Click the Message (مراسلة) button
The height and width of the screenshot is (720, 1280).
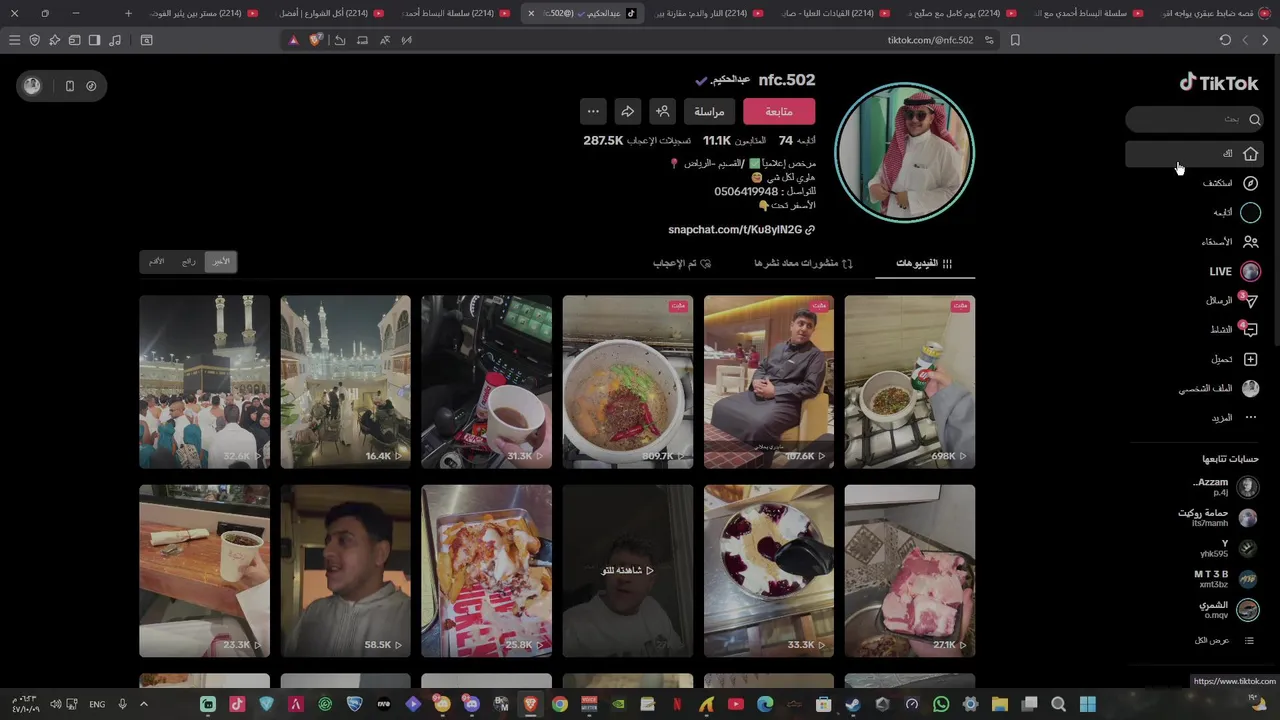point(710,111)
